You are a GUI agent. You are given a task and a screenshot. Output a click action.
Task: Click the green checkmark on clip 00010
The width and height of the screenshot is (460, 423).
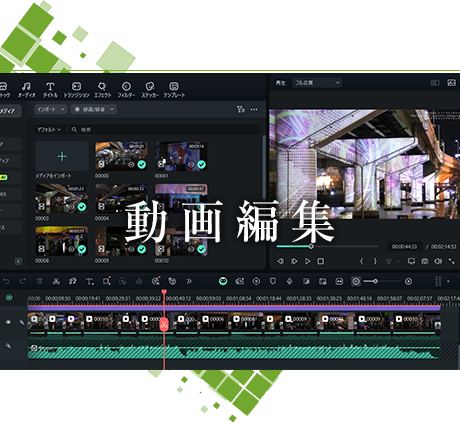coord(201,249)
